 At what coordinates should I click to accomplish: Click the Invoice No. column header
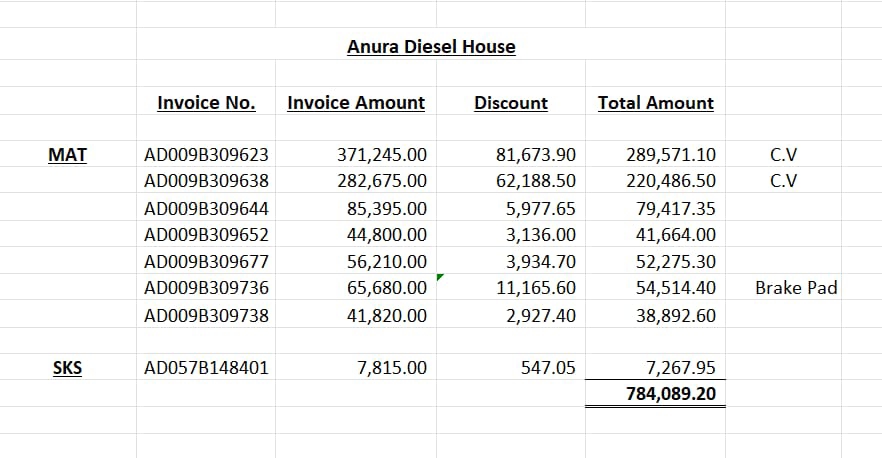[206, 103]
